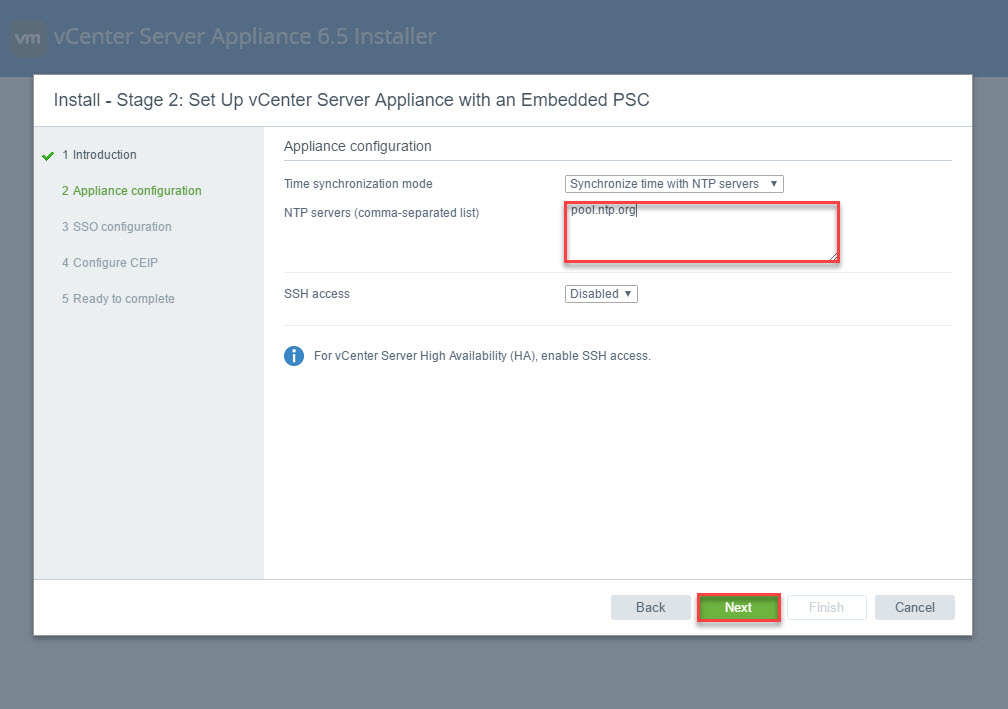This screenshot has height=709, width=1008.
Task: Click the vCenter Server Appliance 6.5 Installer title
Action: (245, 37)
